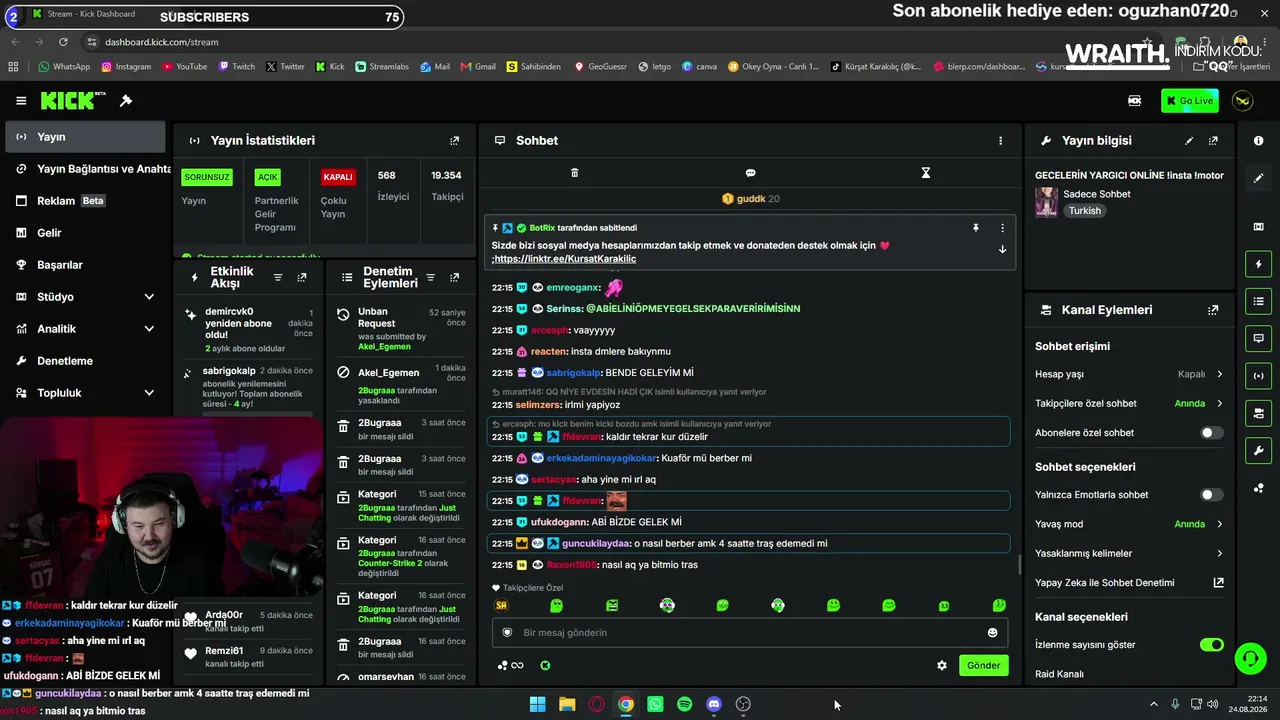
Task: Click the chat bubble icon in Sohbet toolbar
Action: click(750, 173)
